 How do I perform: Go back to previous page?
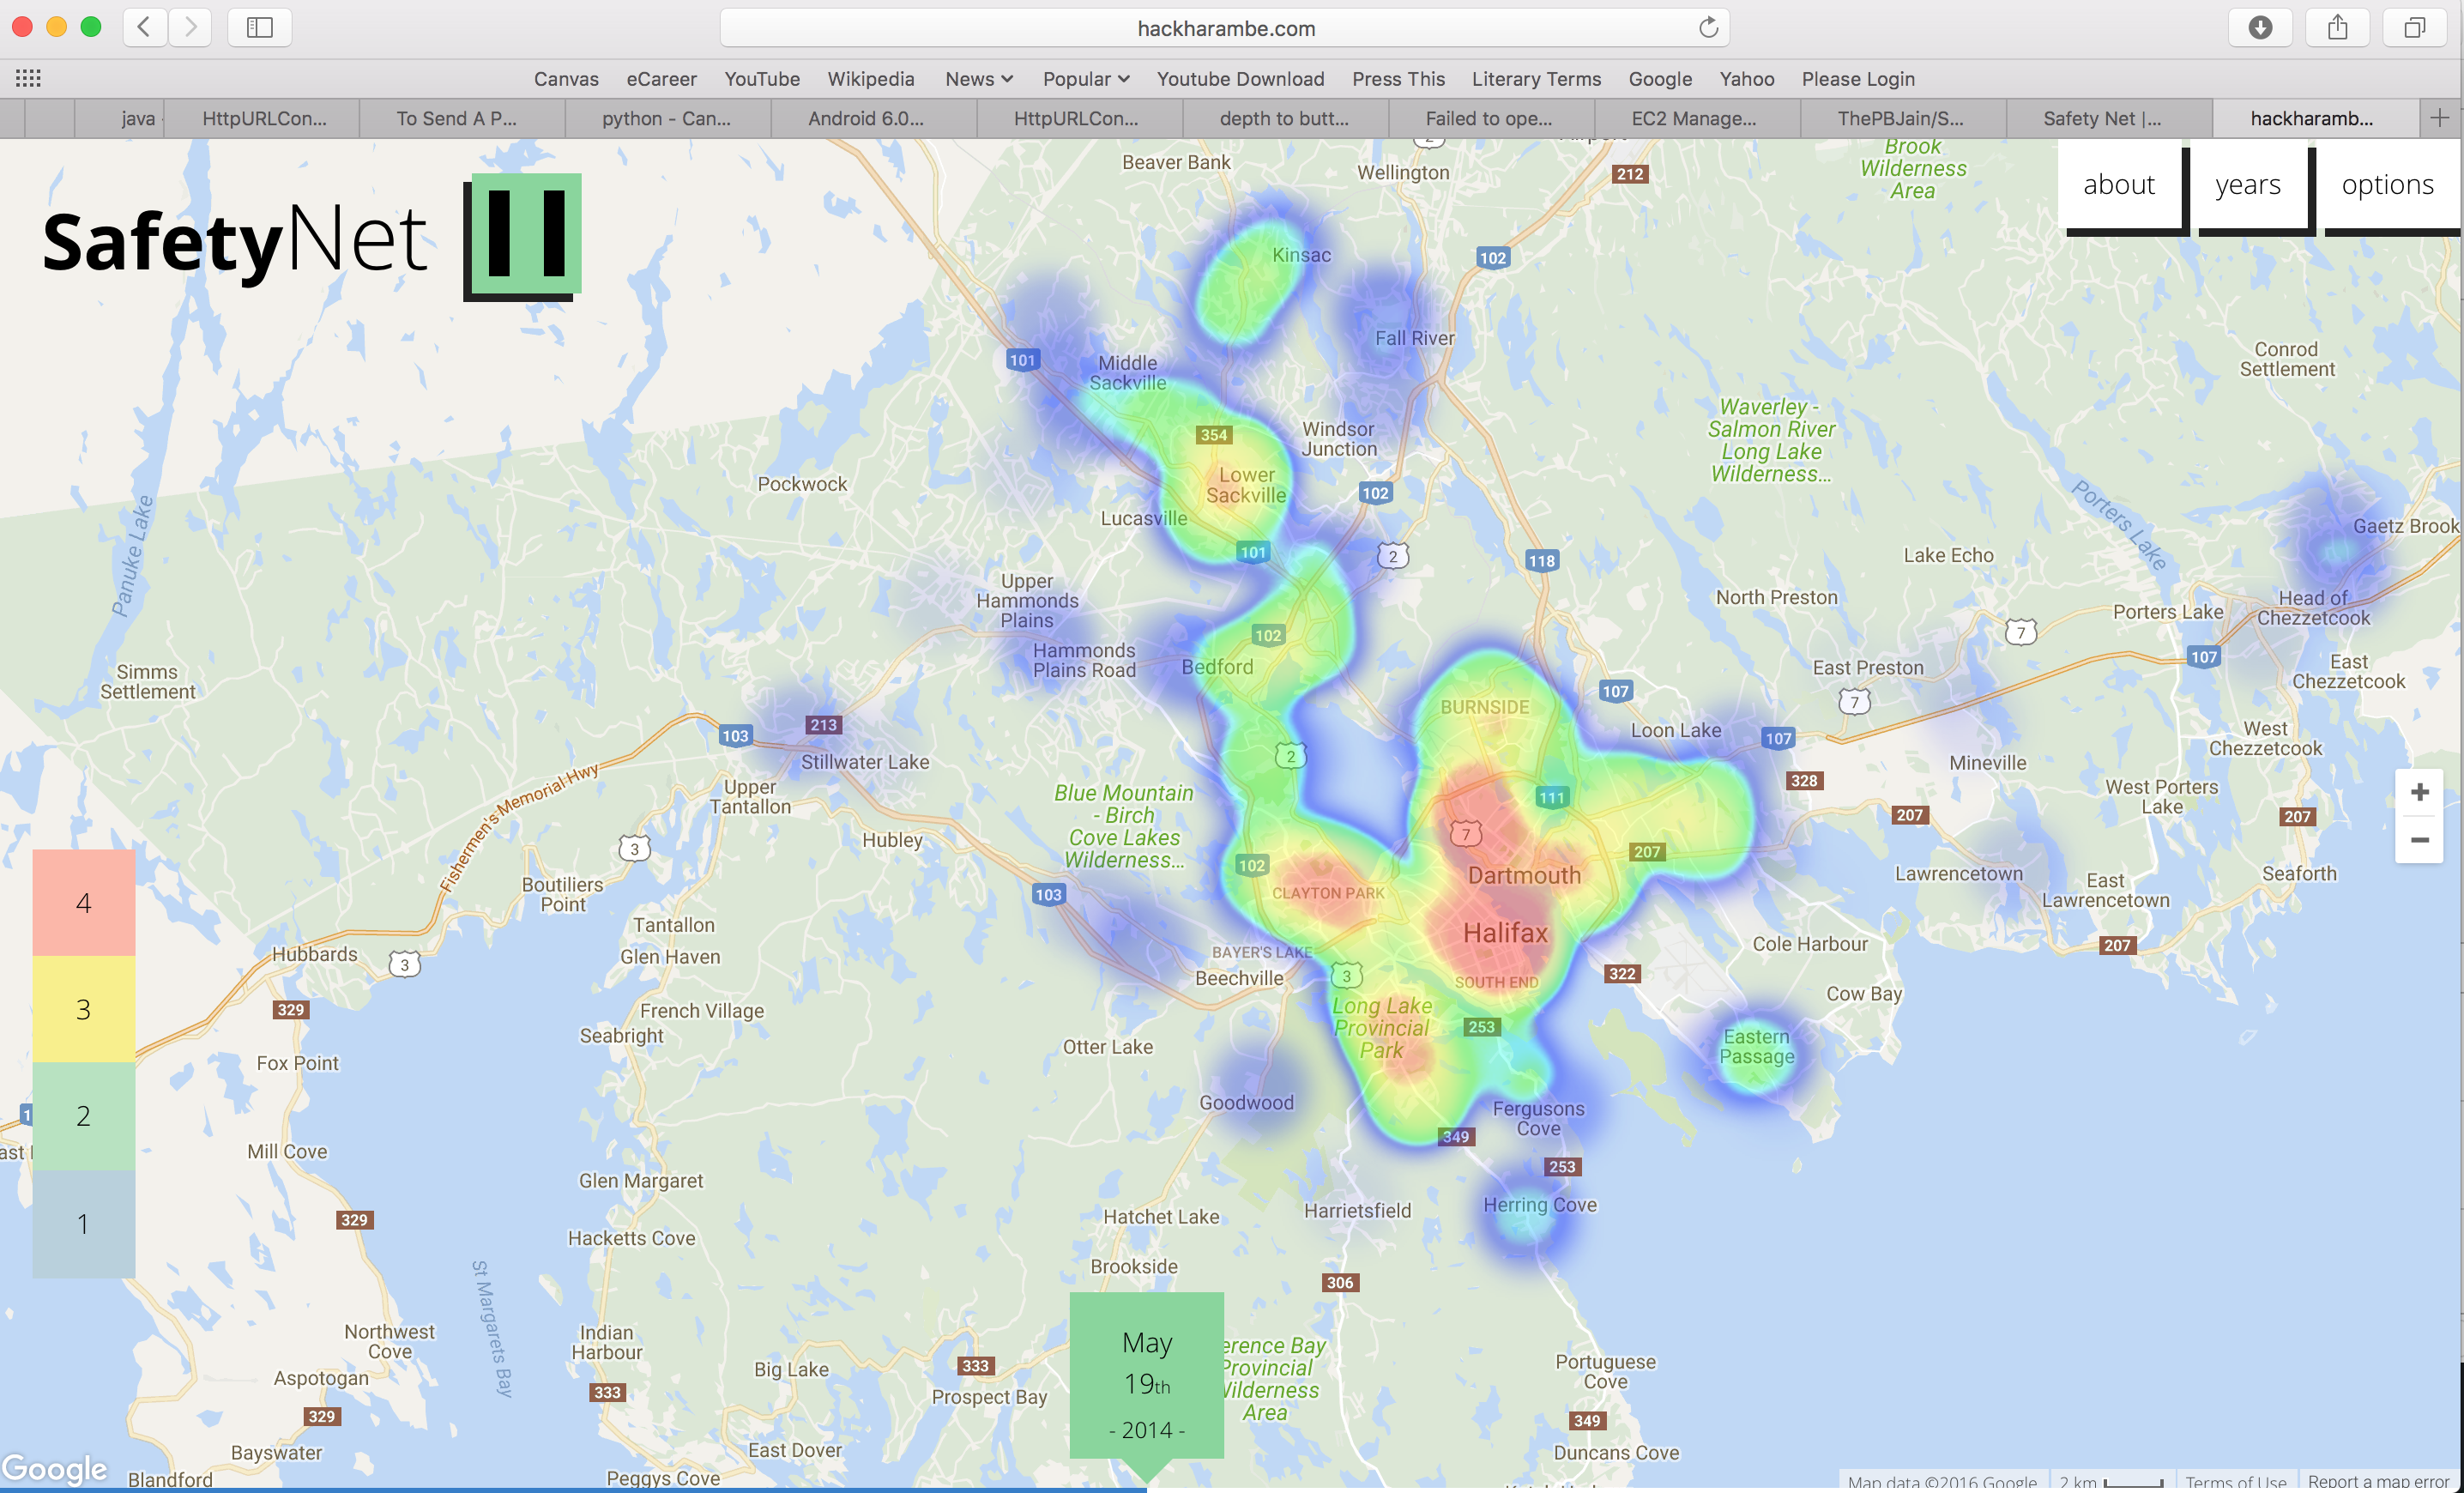pyautogui.click(x=144, y=28)
